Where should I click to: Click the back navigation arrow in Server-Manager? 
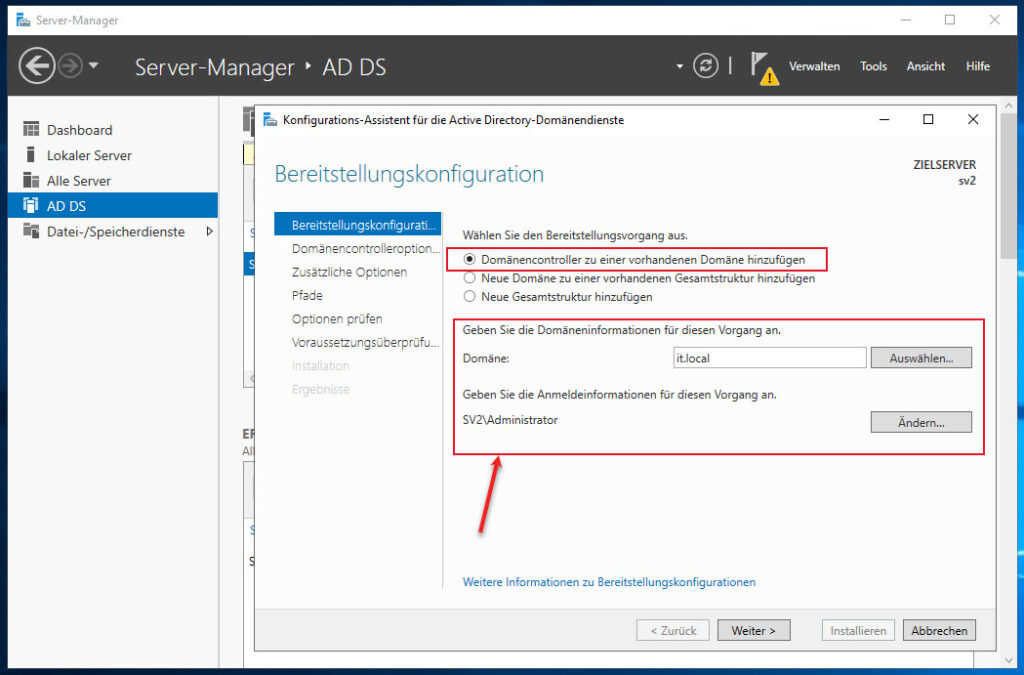(x=37, y=66)
